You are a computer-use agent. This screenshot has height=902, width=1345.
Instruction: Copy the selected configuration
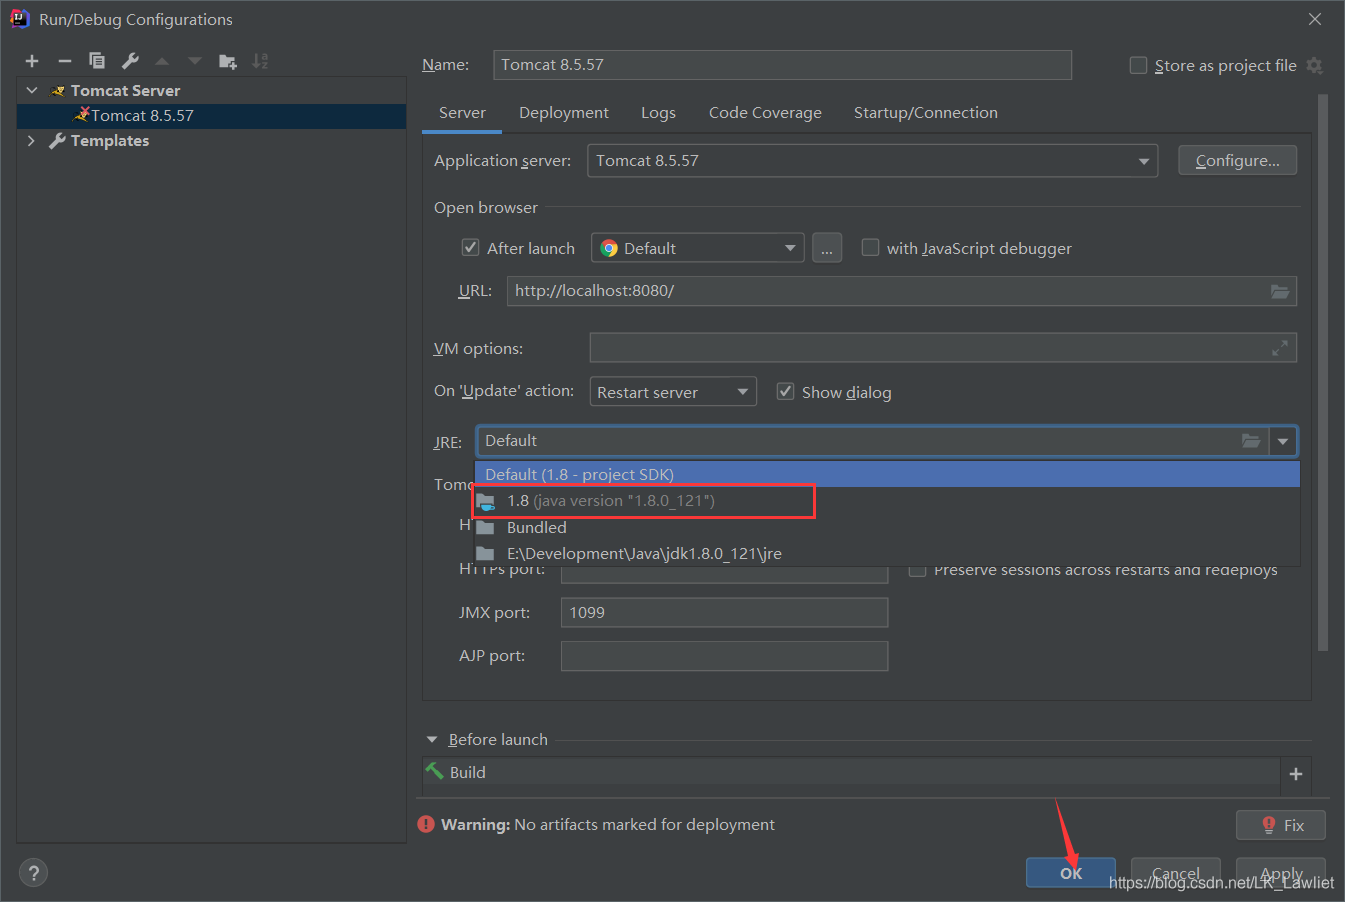click(97, 61)
